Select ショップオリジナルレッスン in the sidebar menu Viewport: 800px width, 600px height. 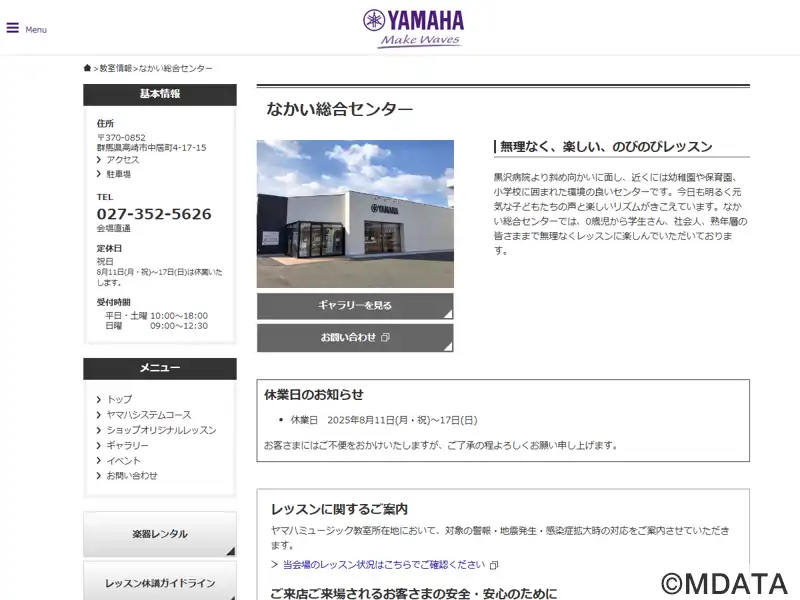[161, 430]
